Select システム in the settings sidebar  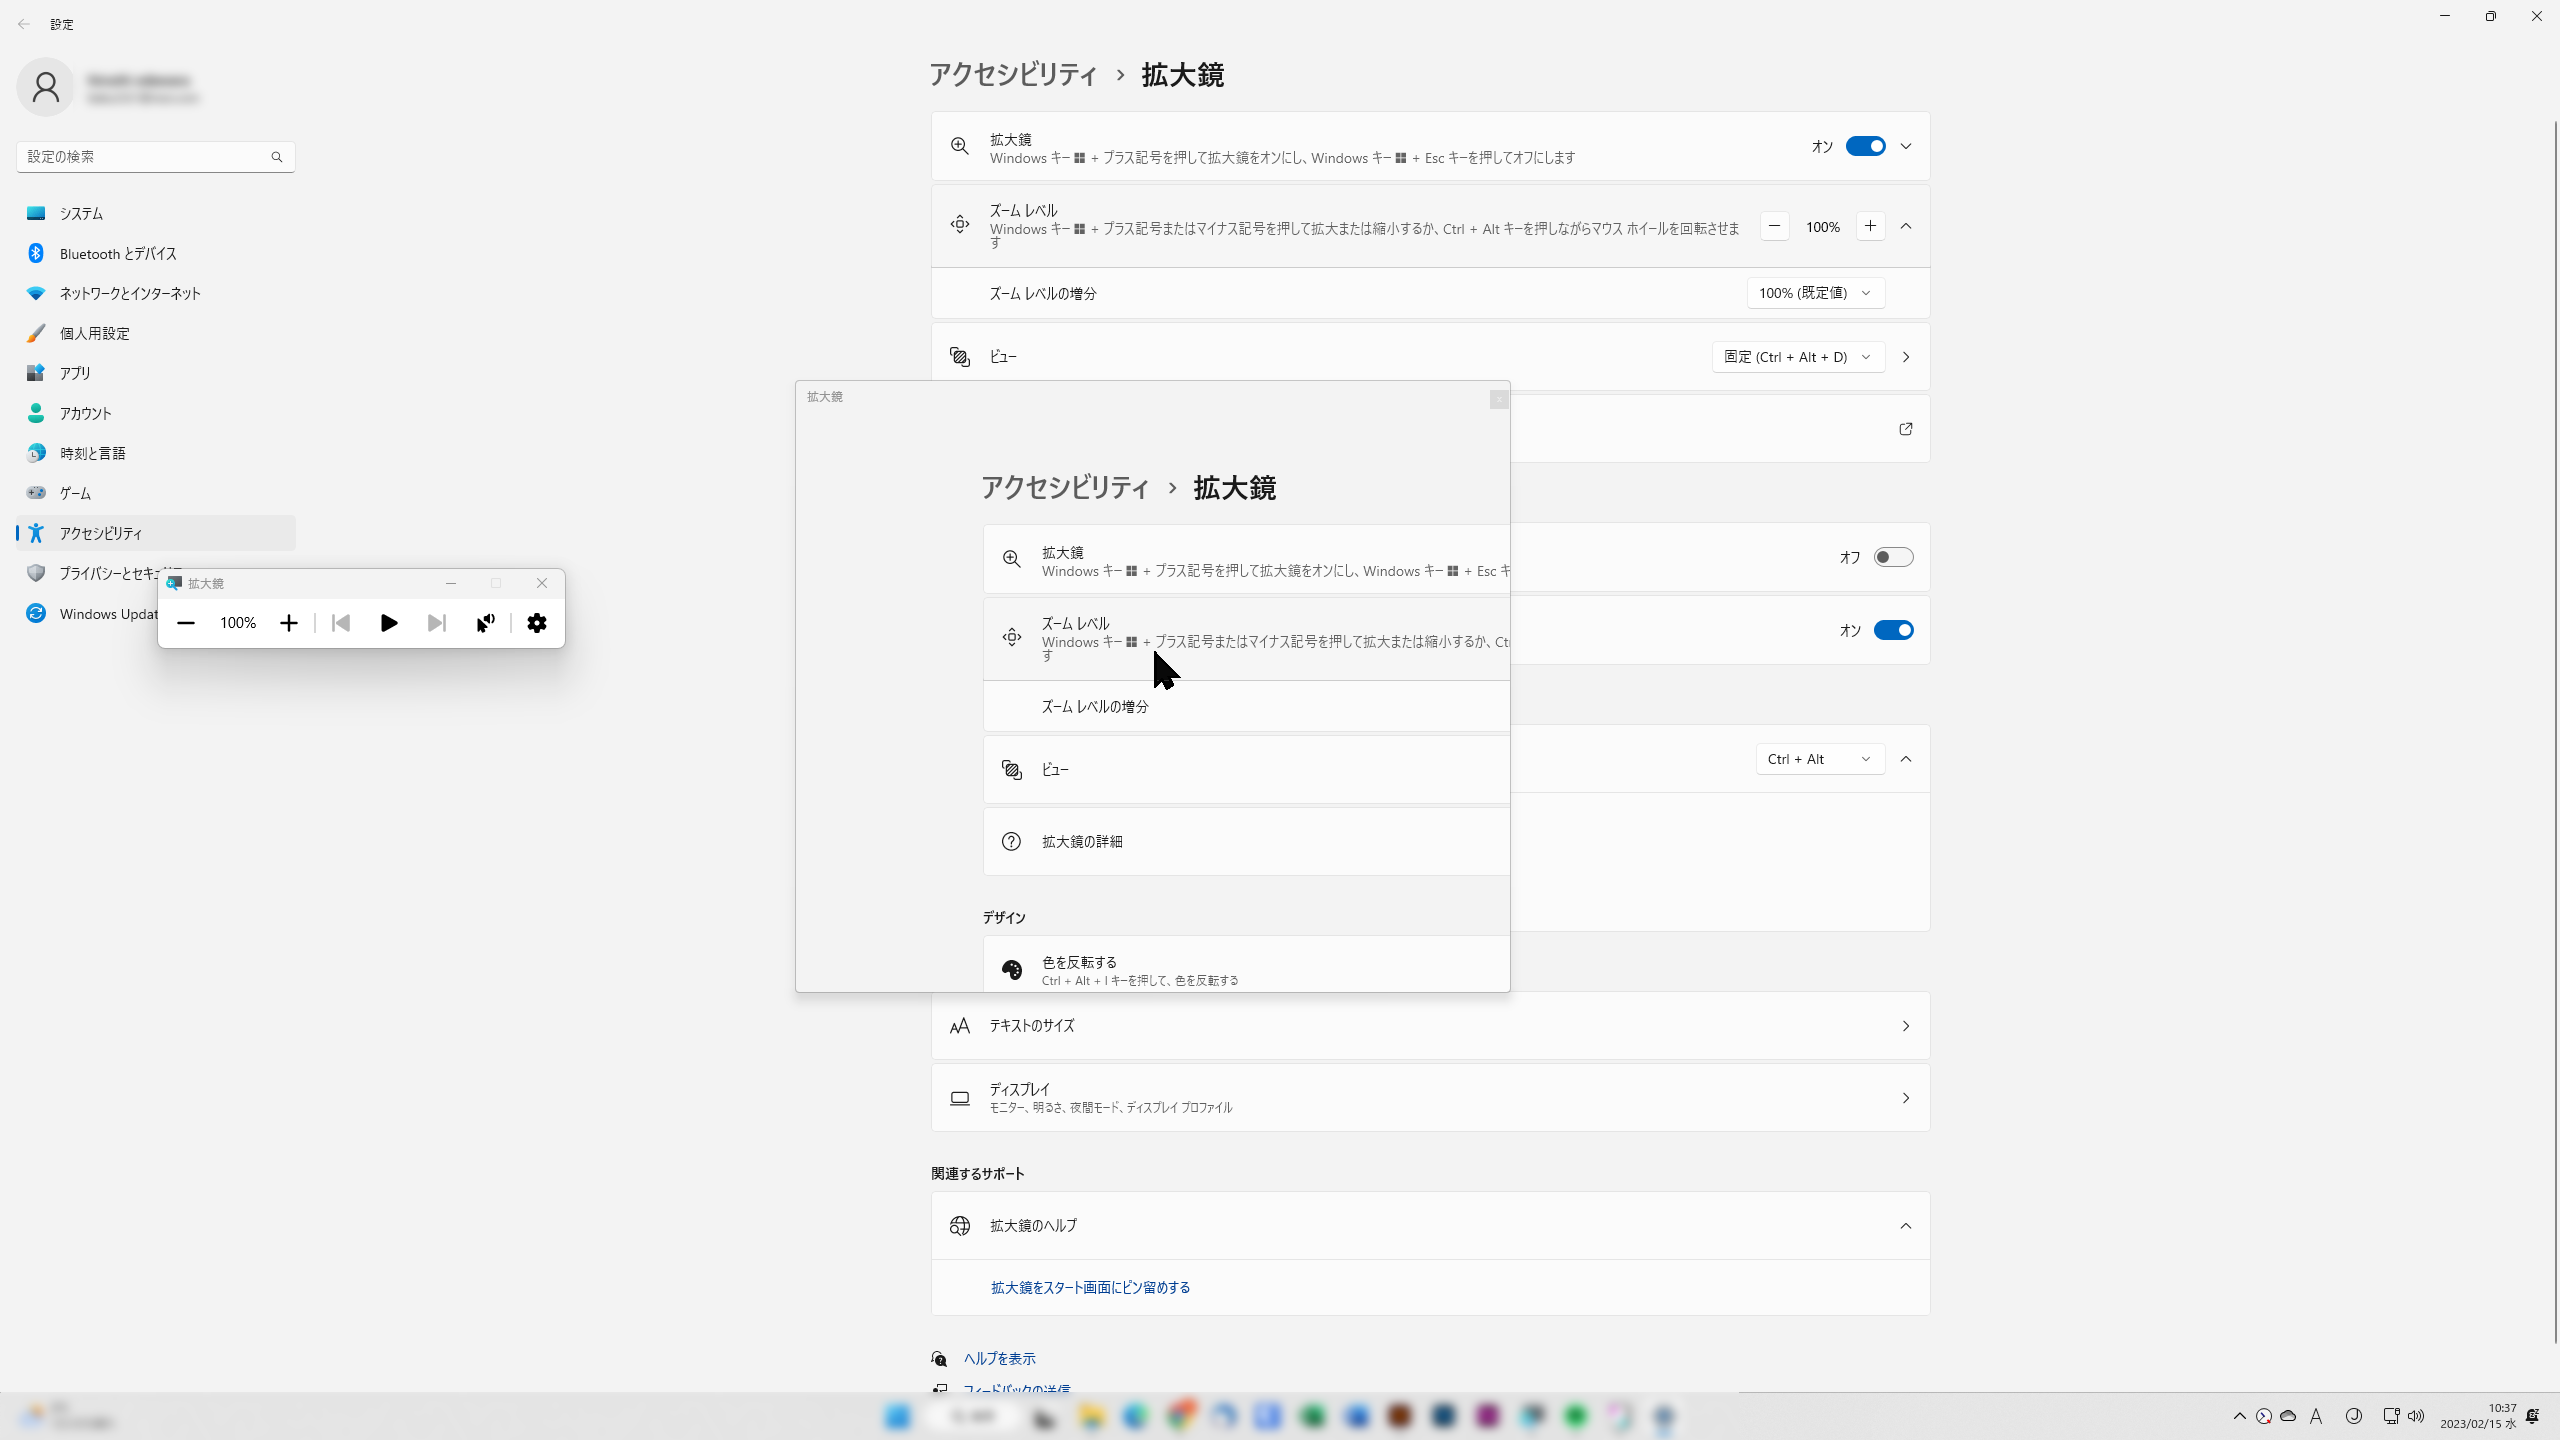click(x=81, y=213)
